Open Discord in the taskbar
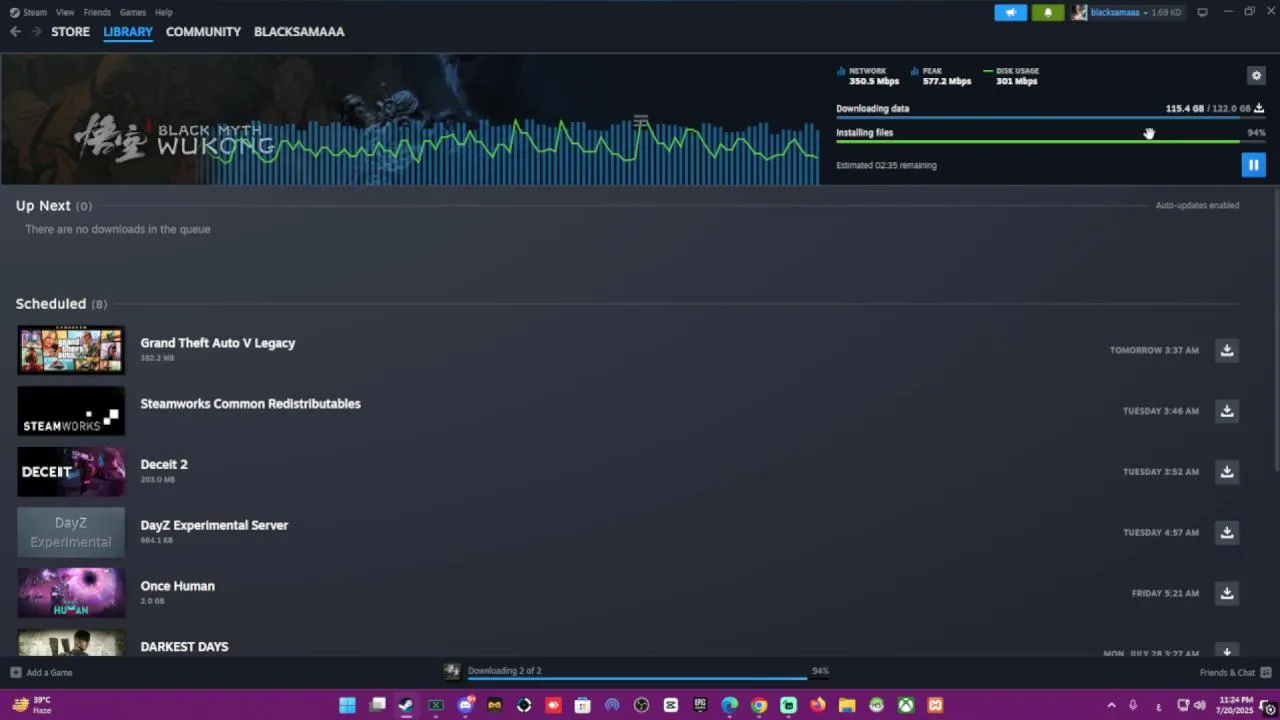1280x720 pixels. click(x=465, y=705)
